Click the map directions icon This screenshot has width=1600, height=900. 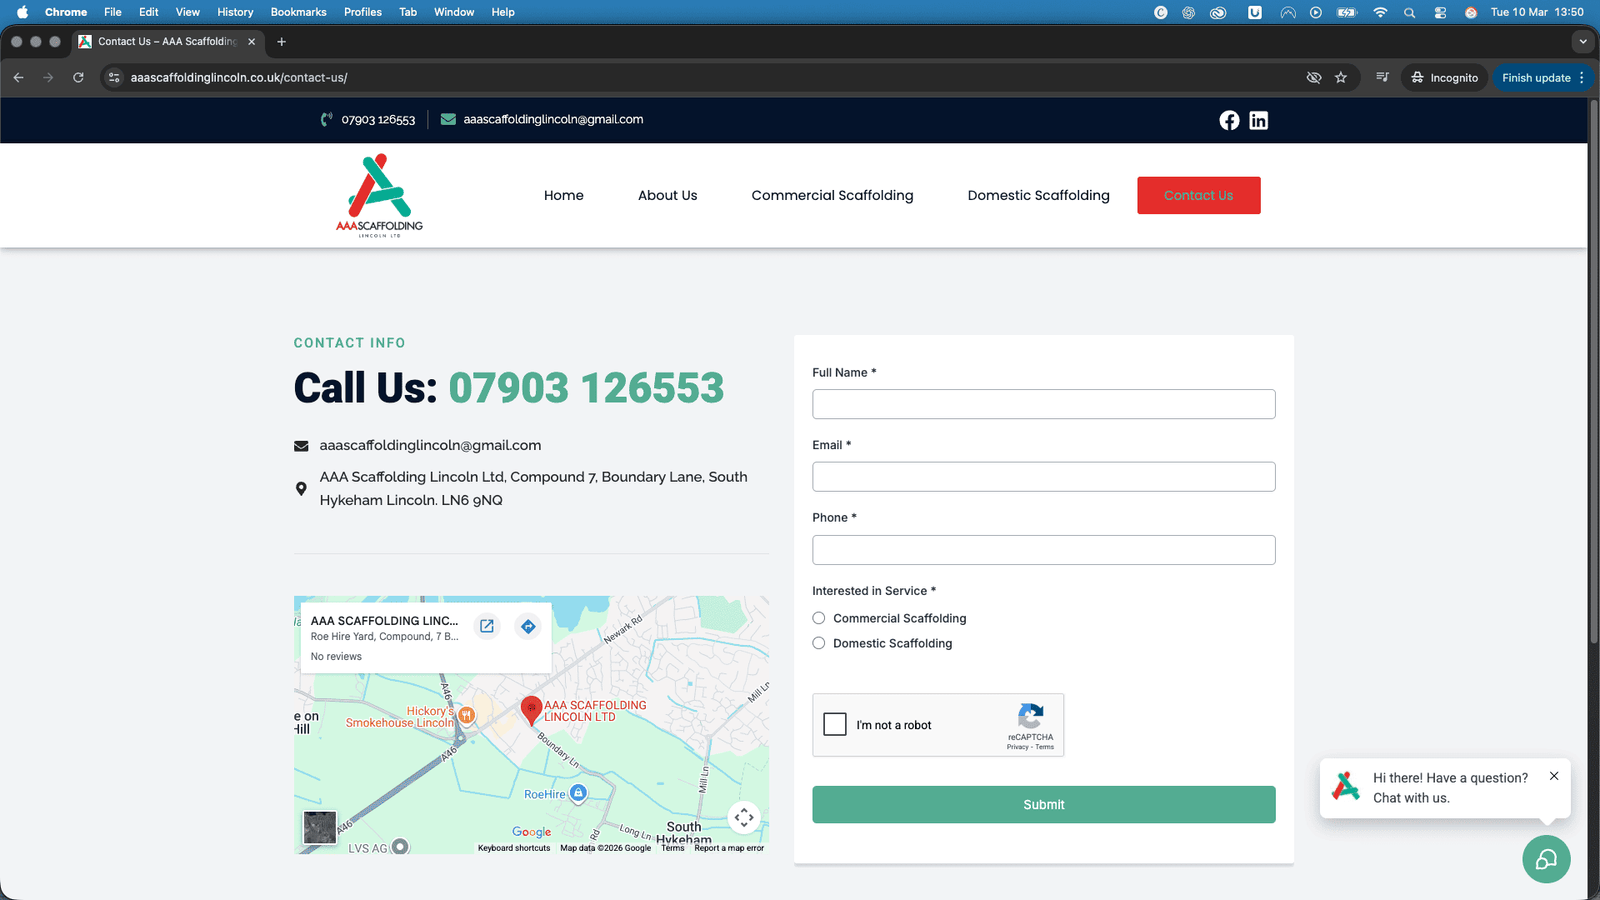point(528,626)
